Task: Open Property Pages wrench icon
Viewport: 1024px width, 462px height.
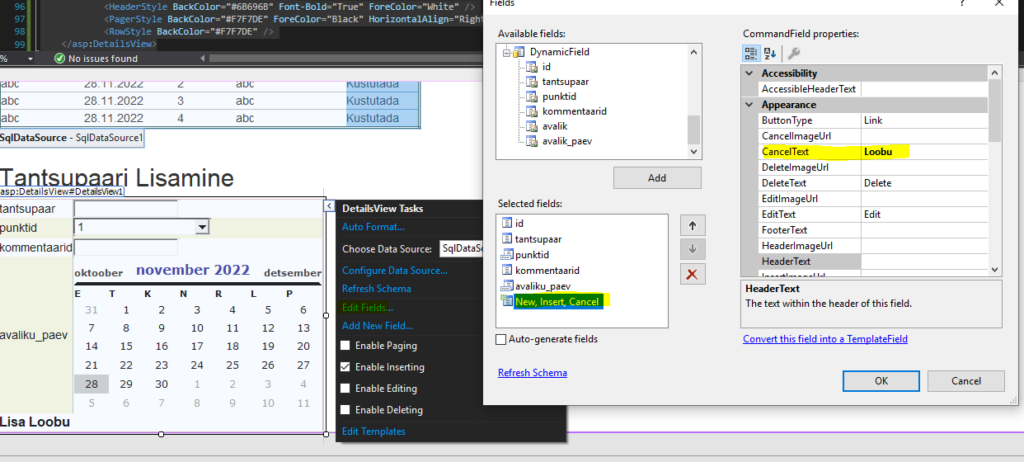Action: [793, 53]
